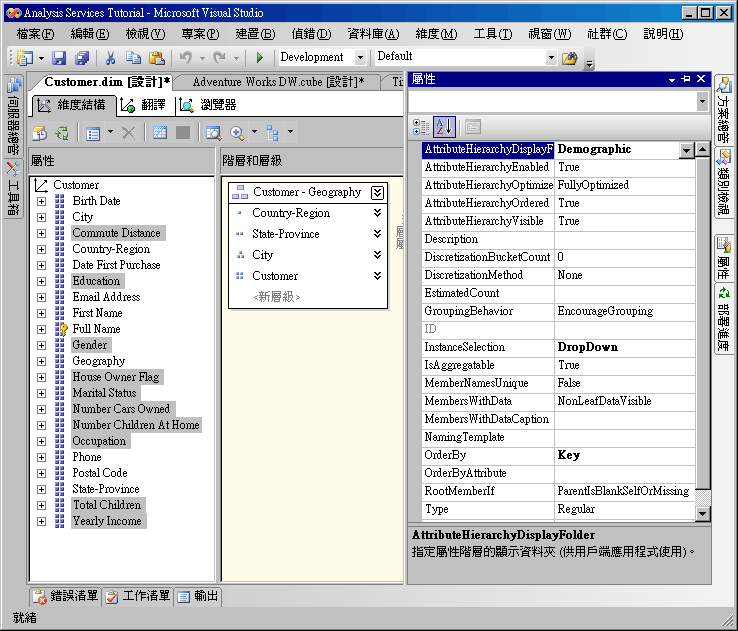Open the Default platform dropdown
Viewport: 738px width, 631px height.
pos(551,57)
